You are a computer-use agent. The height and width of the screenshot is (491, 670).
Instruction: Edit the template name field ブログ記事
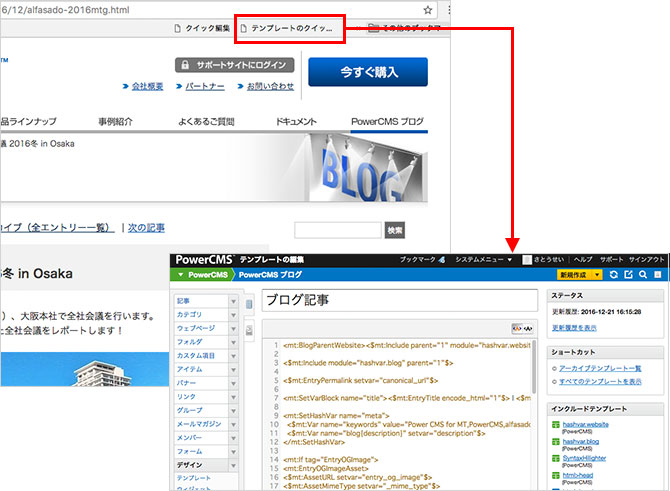pyautogui.click(x=400, y=300)
